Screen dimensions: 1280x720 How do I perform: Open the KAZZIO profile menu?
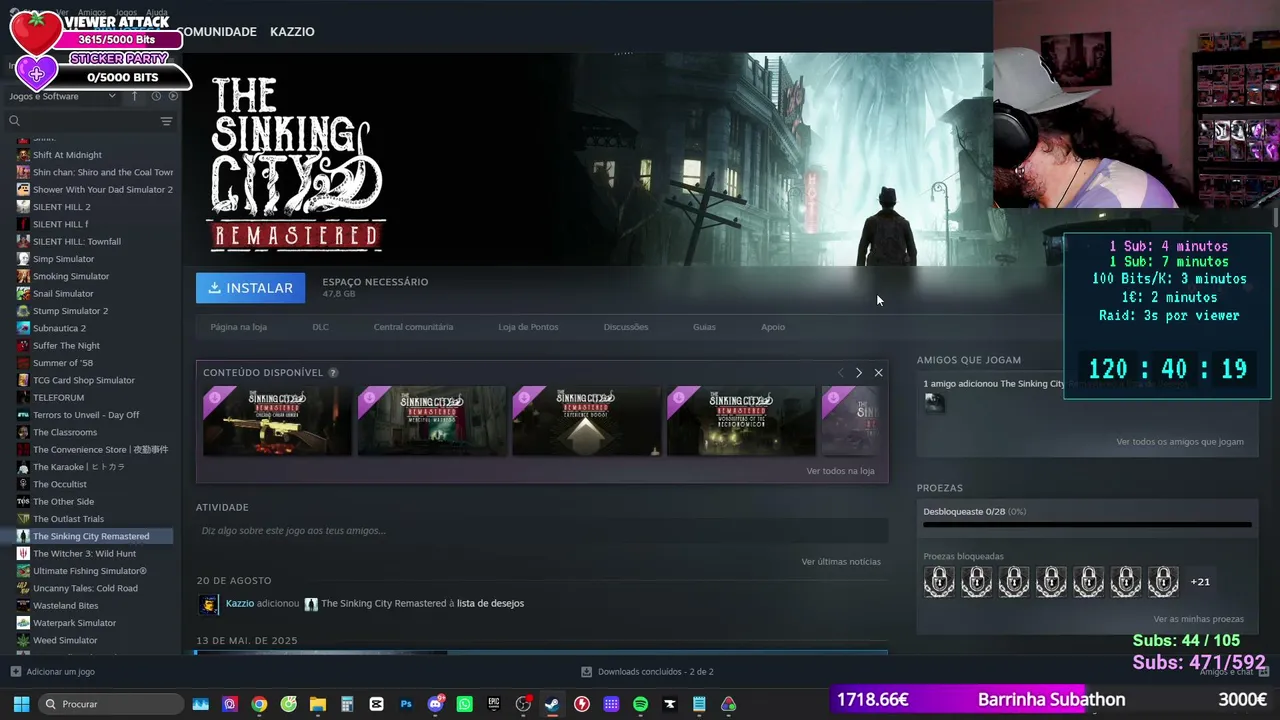point(292,32)
